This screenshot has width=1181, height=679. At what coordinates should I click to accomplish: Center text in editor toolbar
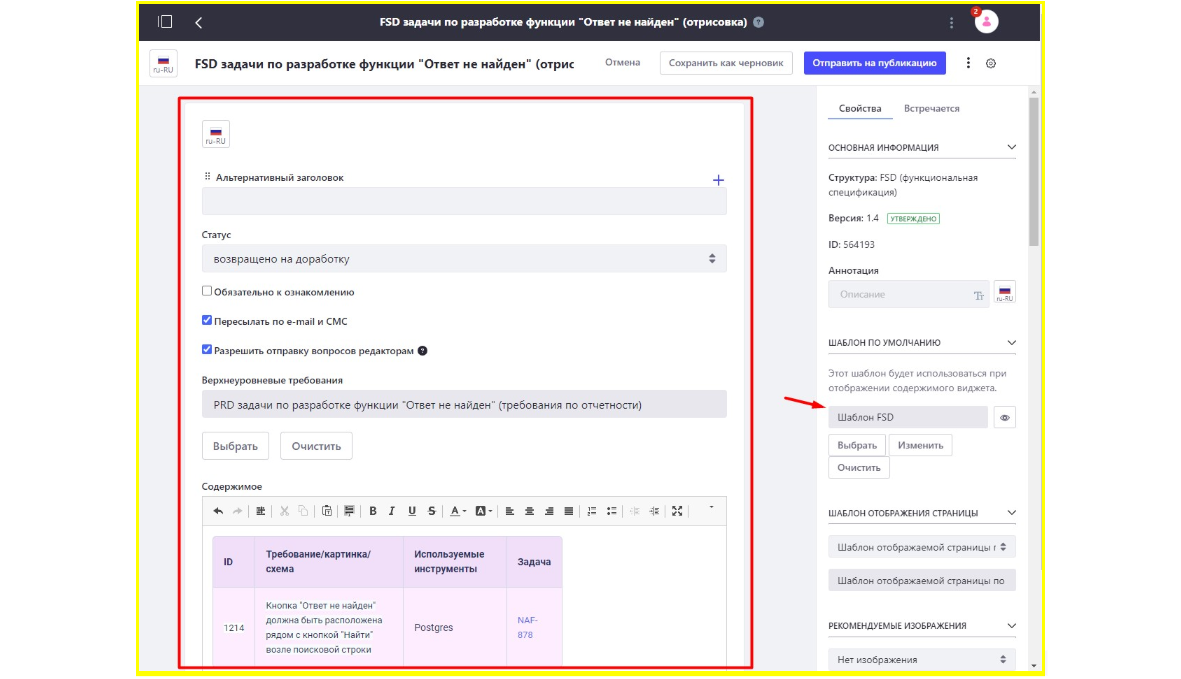(529, 511)
